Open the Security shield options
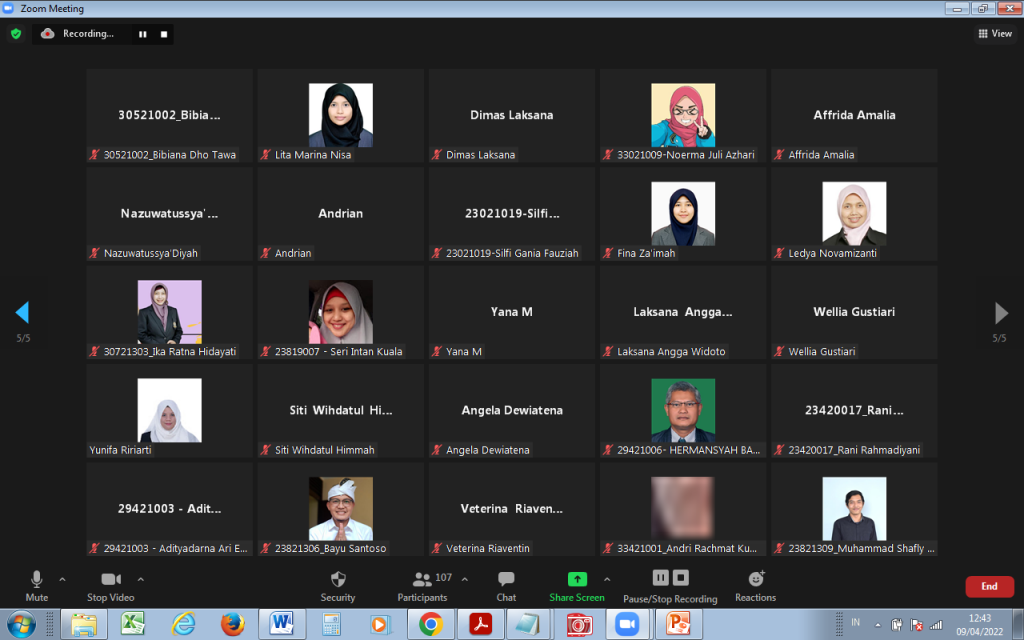The image size is (1024, 640). (x=337, y=585)
